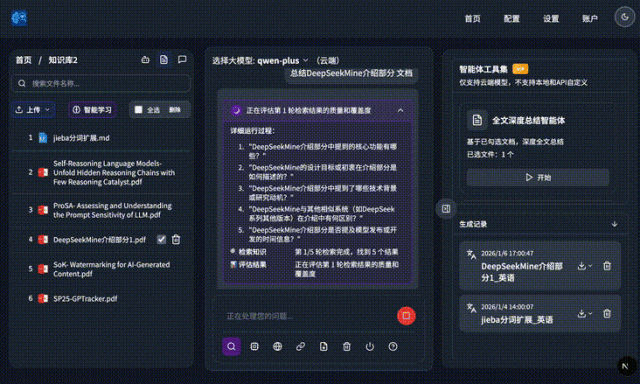Screen dimensions: 640x384
Task: Click the user message 总结DeepSeekMine介绍部分 文档
Action: (351, 73)
